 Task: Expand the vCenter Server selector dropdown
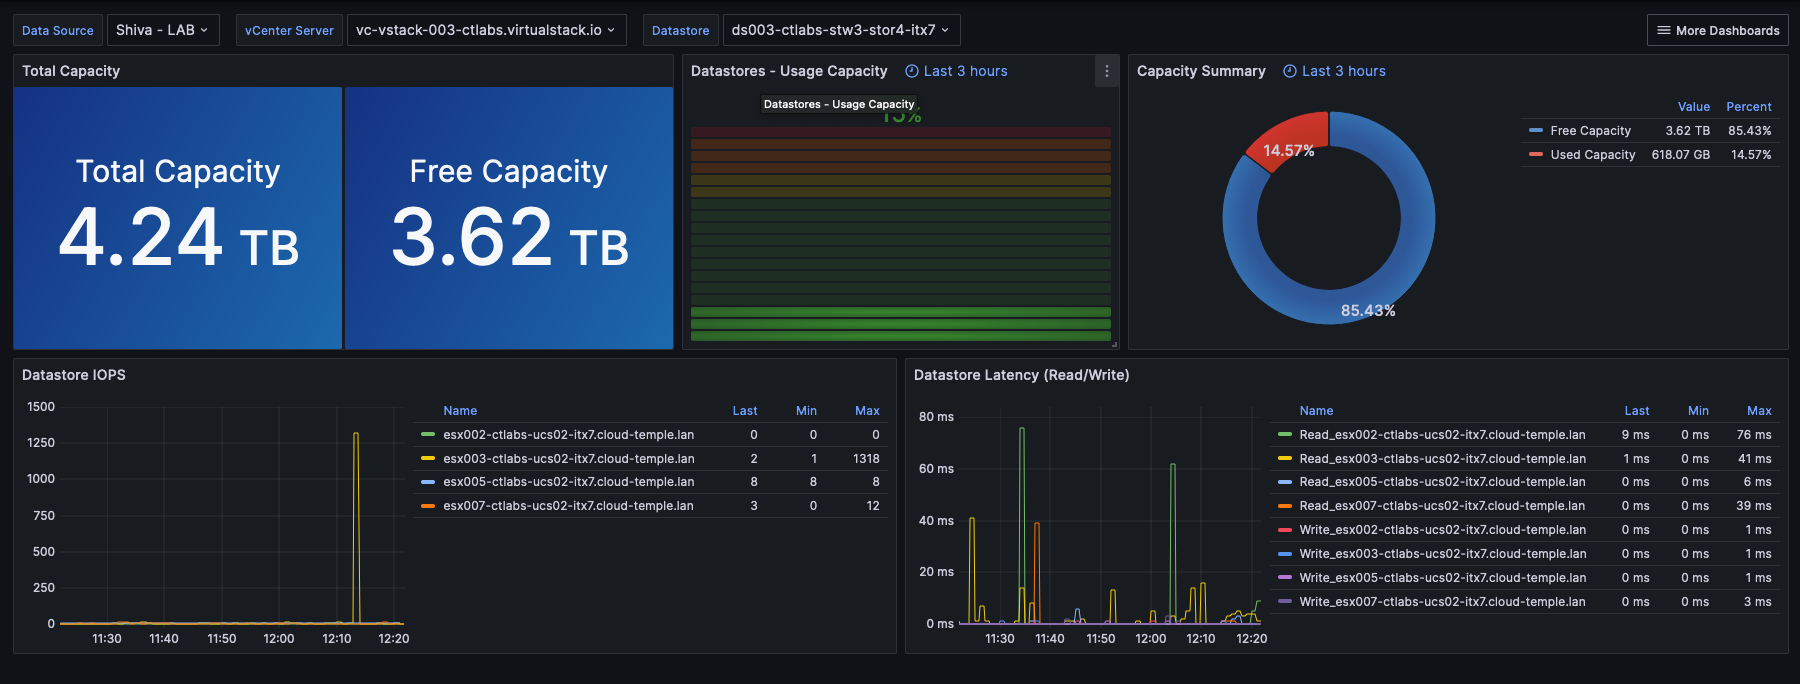click(x=485, y=30)
